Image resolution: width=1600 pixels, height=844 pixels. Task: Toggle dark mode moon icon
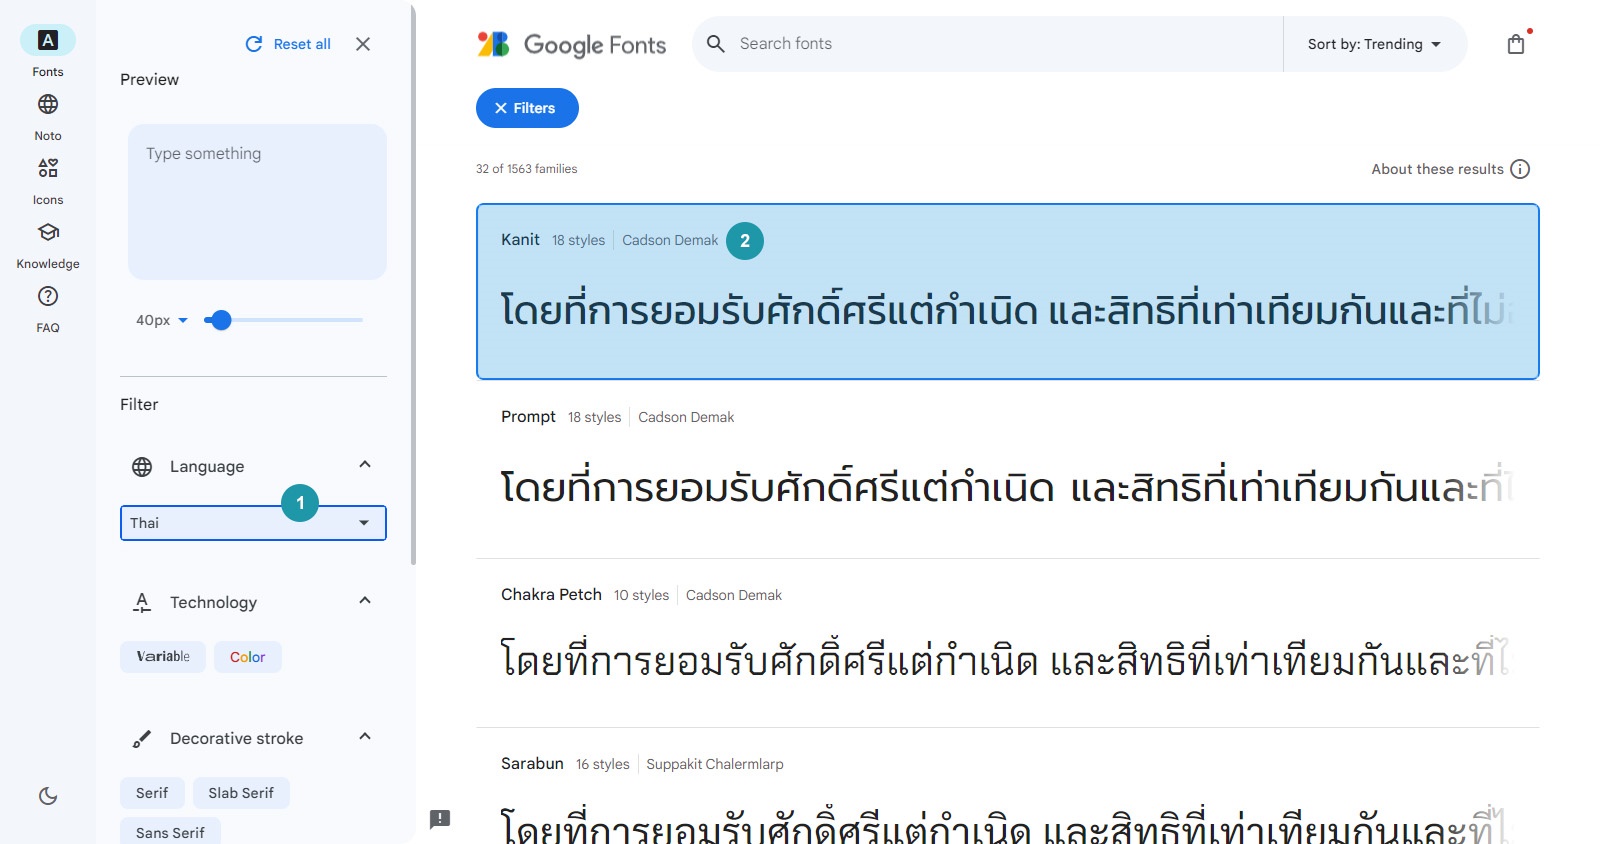point(48,796)
